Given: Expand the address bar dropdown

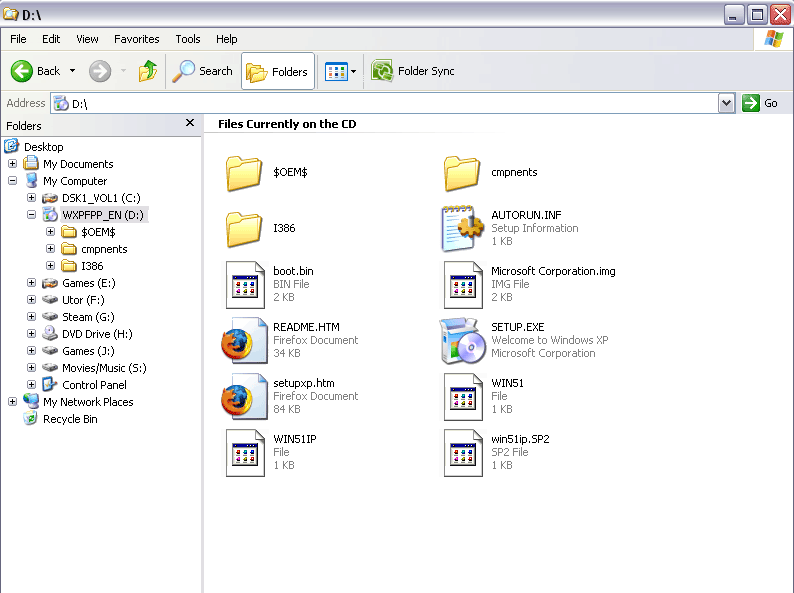Looking at the screenshot, I should click(x=726, y=103).
